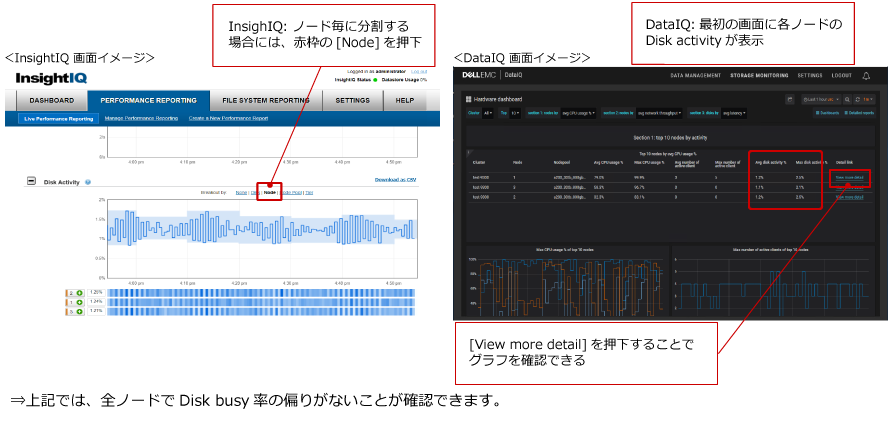Open the Disk Activity help icon
Screen dimensions: 895x424
coord(88,183)
